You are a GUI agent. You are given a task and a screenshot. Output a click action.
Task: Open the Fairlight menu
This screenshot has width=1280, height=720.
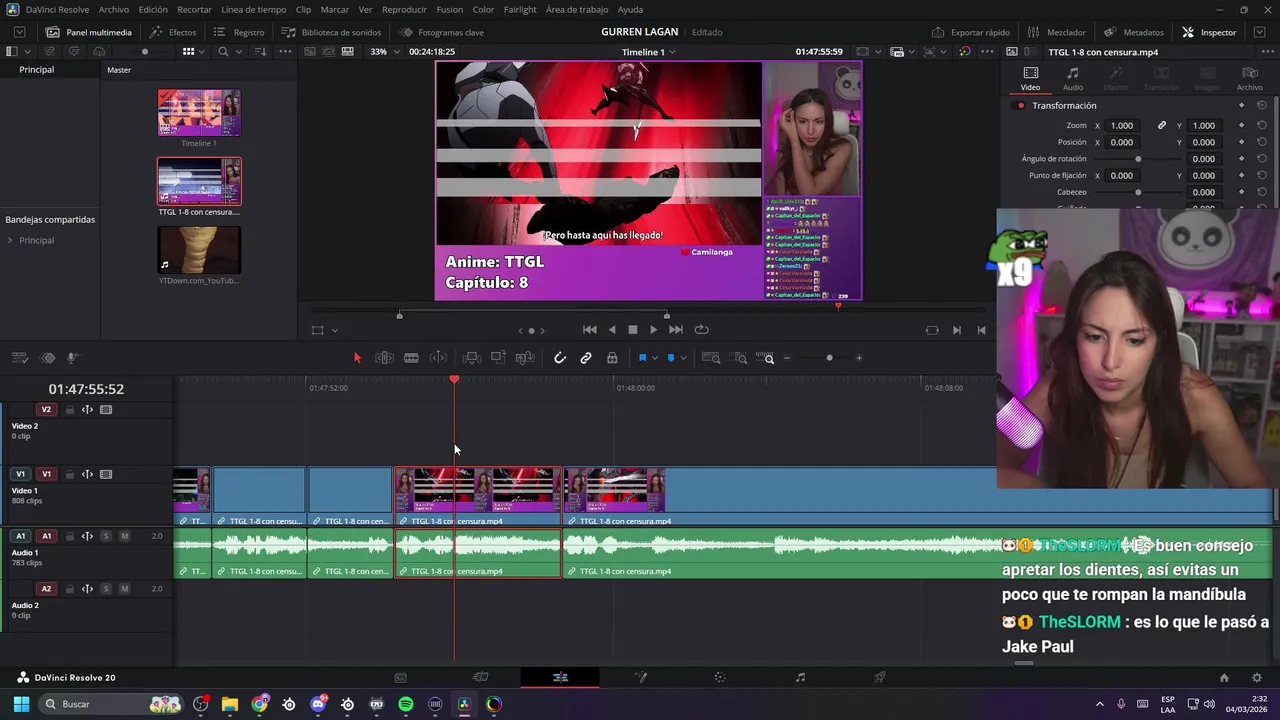tap(520, 9)
